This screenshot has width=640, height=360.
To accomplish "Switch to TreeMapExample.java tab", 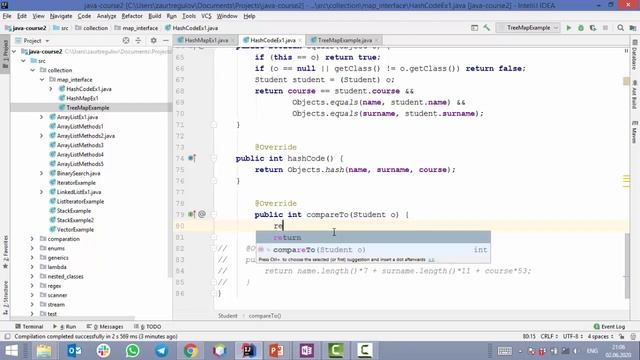I will click(x=344, y=40).
